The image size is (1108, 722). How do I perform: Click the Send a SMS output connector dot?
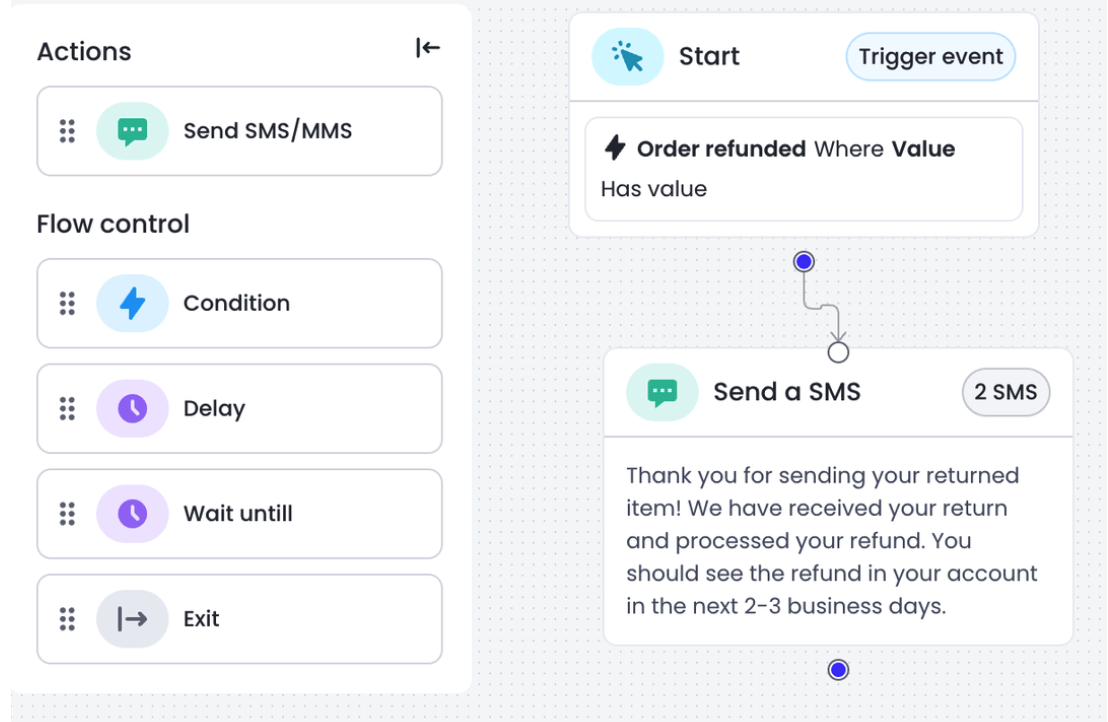(838, 670)
